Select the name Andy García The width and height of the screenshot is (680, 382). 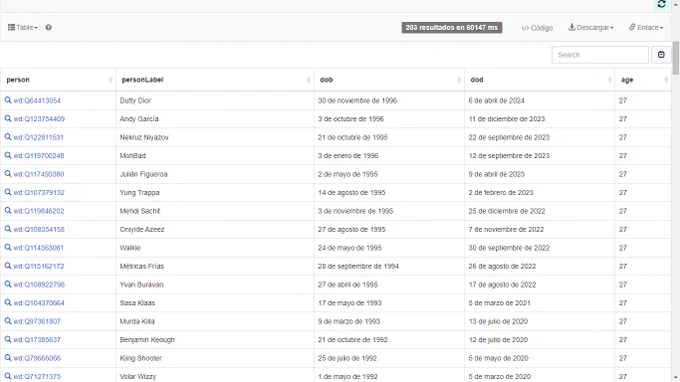coord(139,119)
